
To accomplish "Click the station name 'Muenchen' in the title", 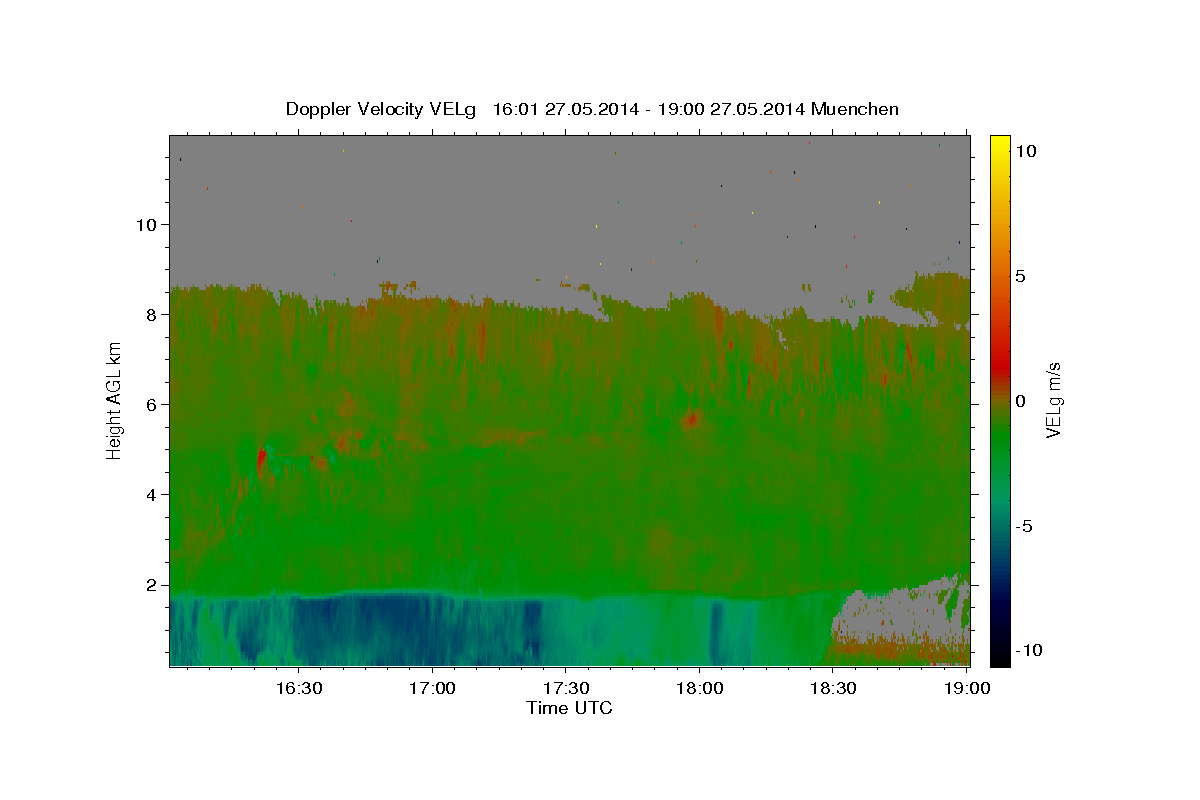I will (x=856, y=109).
